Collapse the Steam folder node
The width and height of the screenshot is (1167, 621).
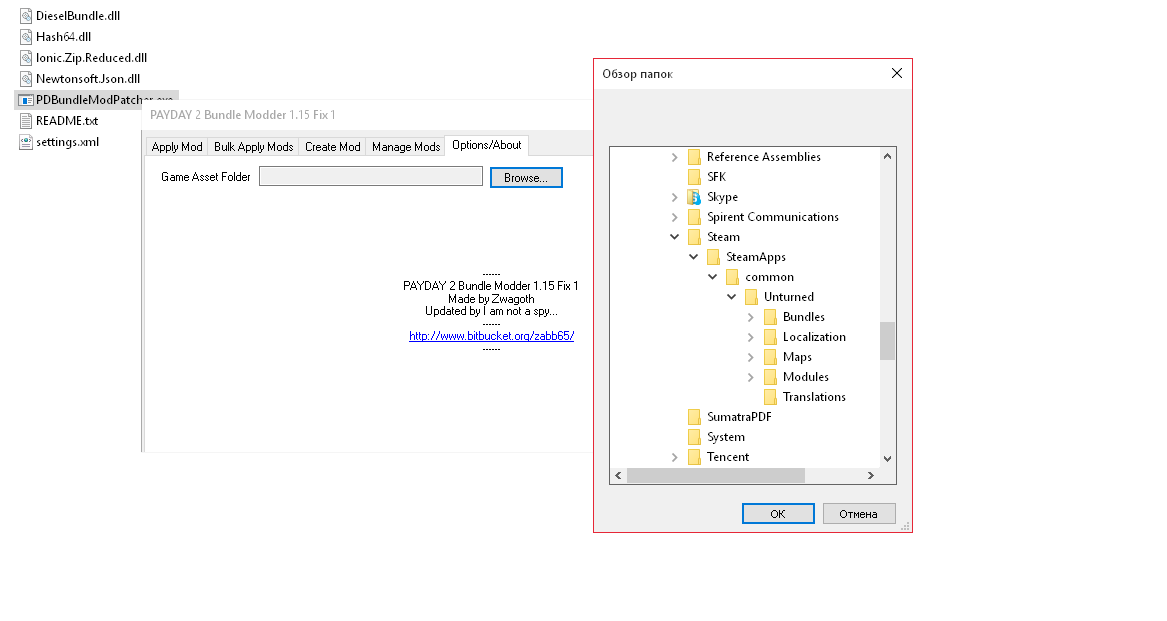tap(674, 237)
